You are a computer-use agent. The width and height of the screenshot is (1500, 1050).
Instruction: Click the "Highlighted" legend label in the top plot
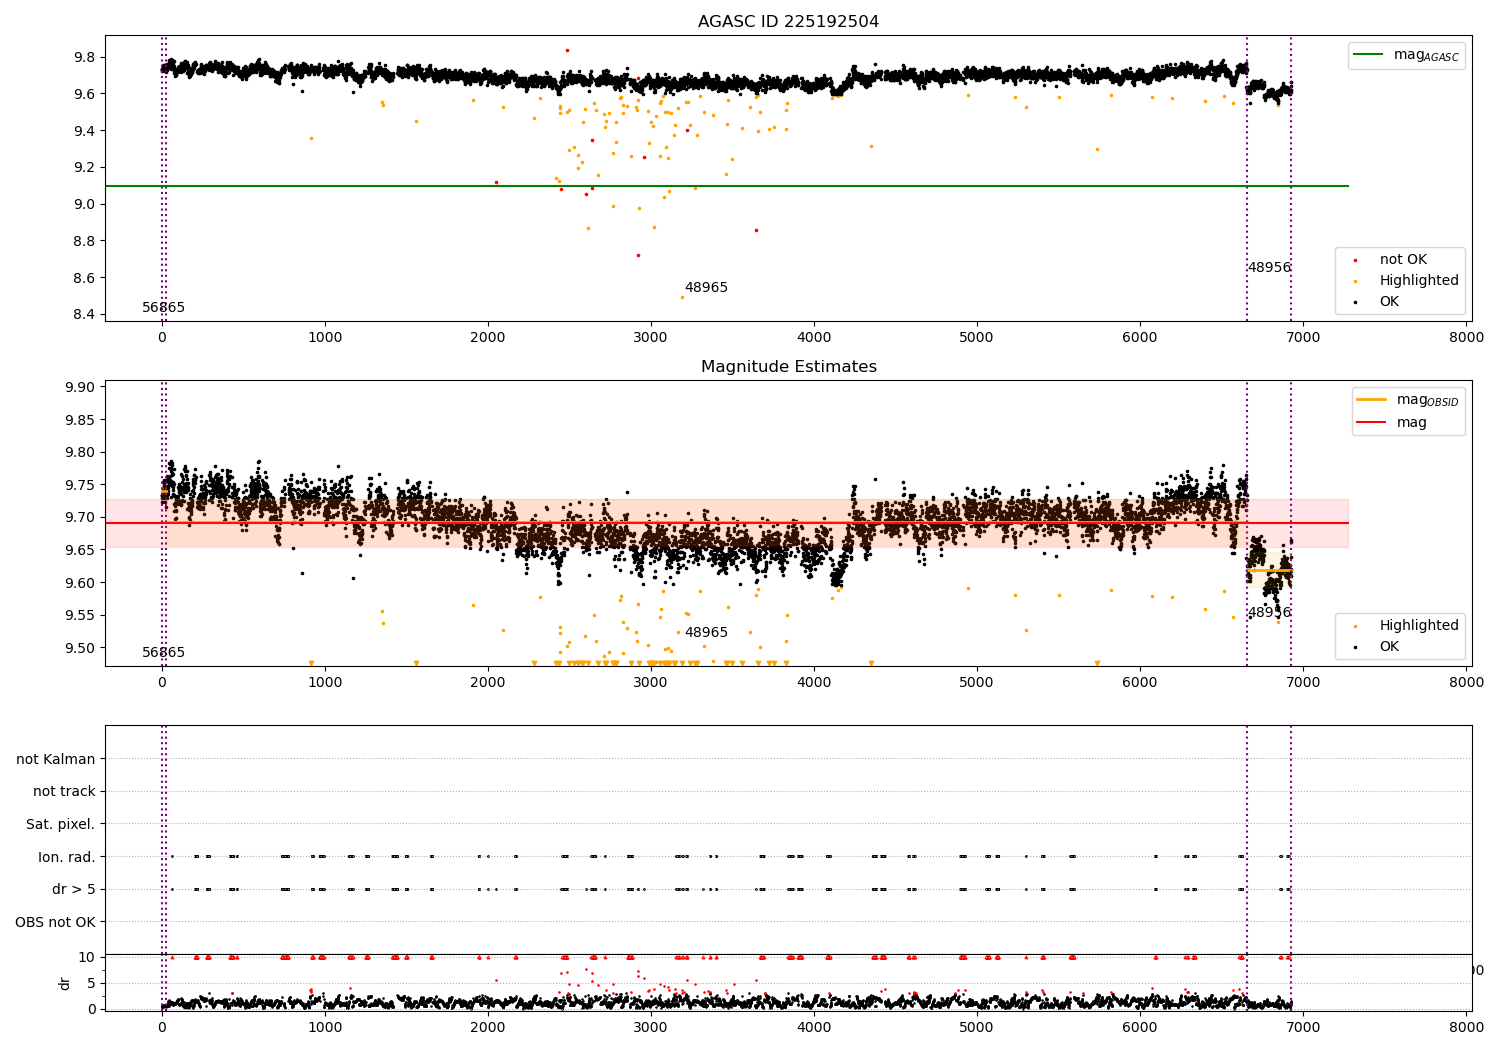(1419, 281)
